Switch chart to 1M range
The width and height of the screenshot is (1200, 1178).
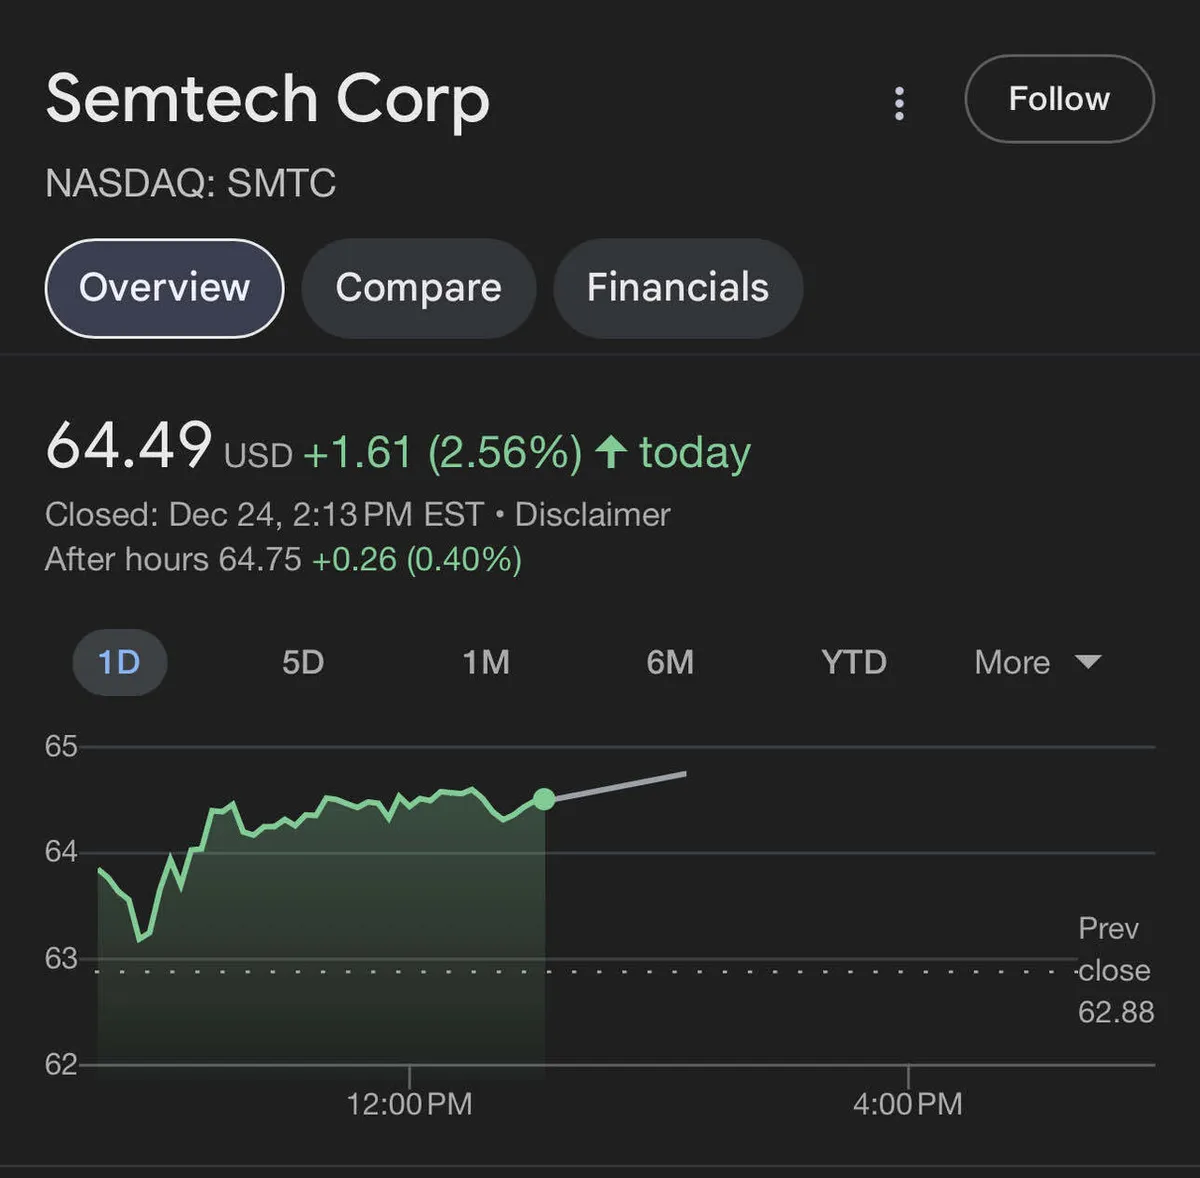tap(486, 662)
